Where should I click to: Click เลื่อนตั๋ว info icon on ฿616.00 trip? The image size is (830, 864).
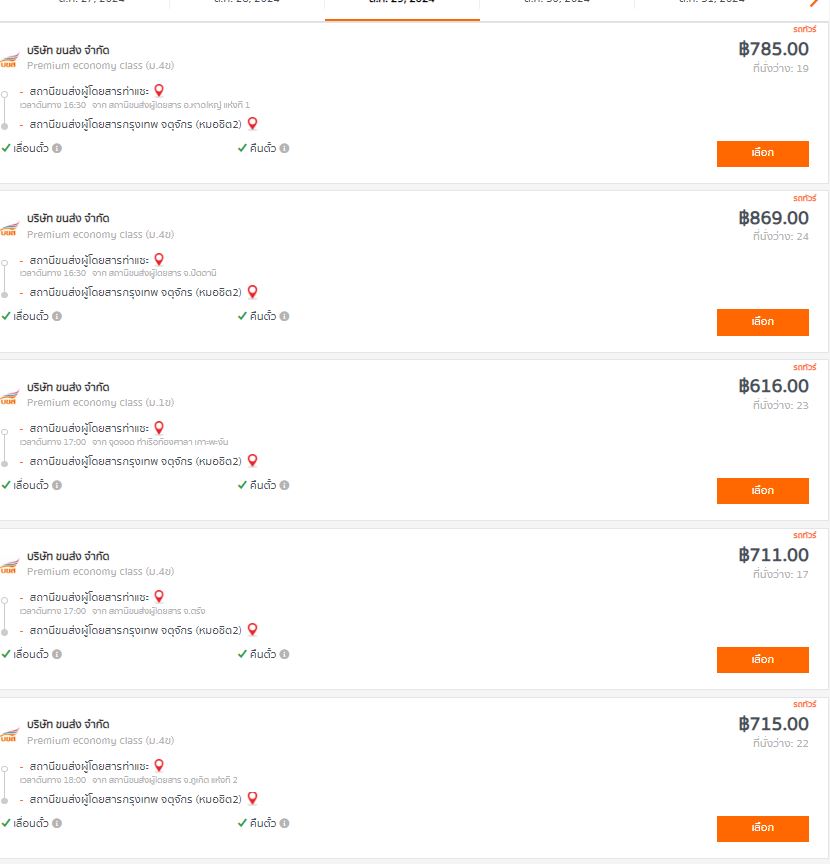pos(57,485)
